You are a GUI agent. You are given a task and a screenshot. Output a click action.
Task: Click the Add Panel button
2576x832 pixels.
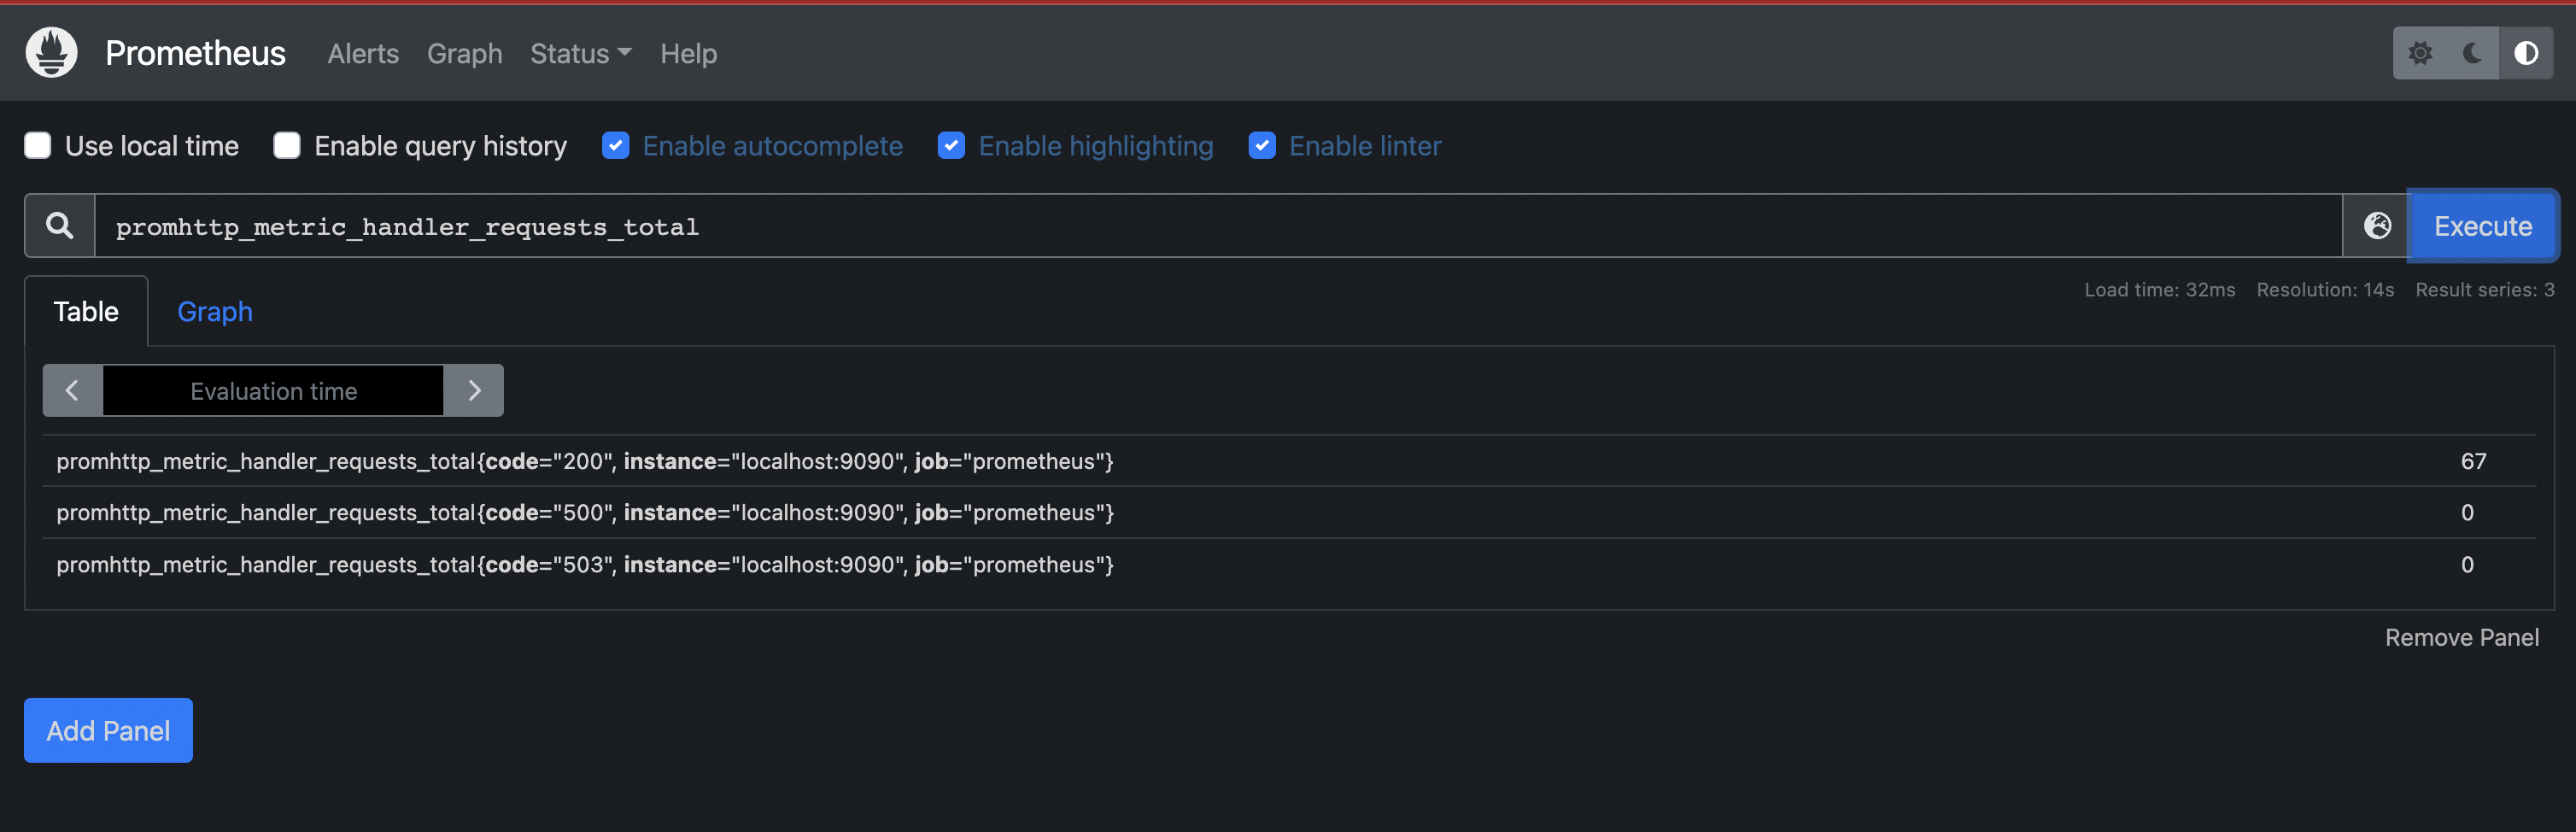pyautogui.click(x=108, y=731)
